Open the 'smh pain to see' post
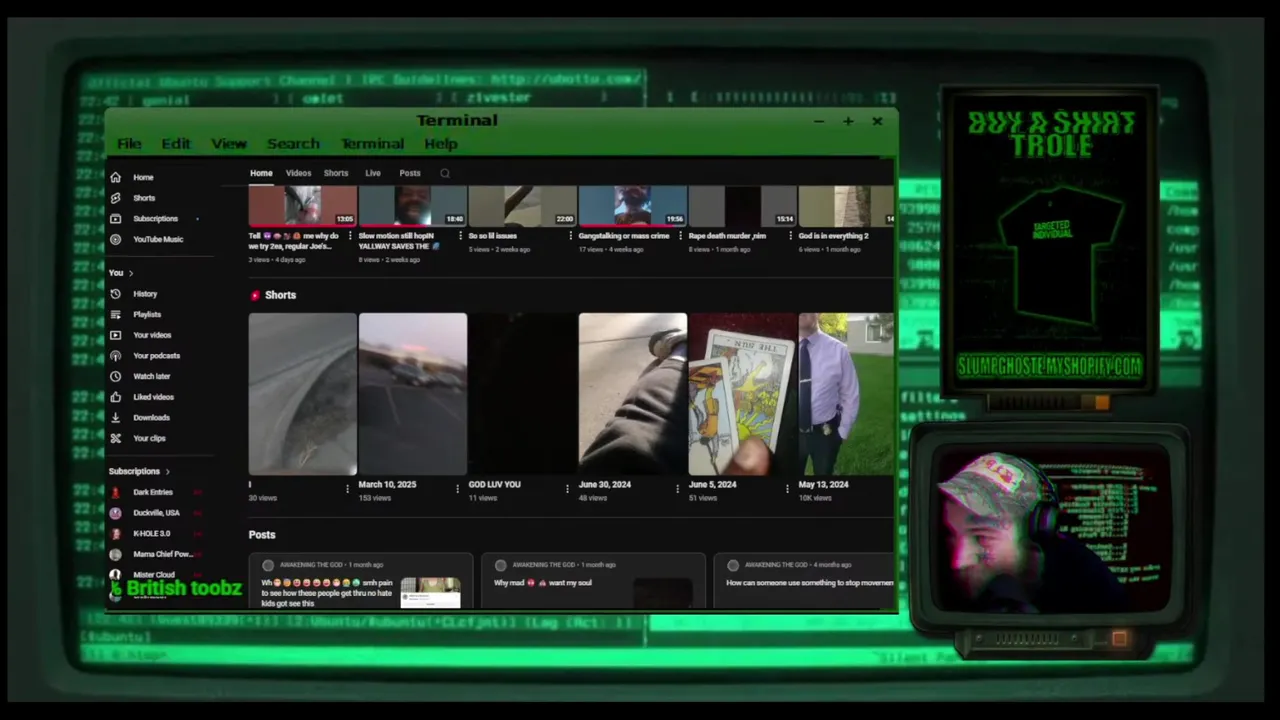This screenshot has width=1280, height=720. (361, 580)
